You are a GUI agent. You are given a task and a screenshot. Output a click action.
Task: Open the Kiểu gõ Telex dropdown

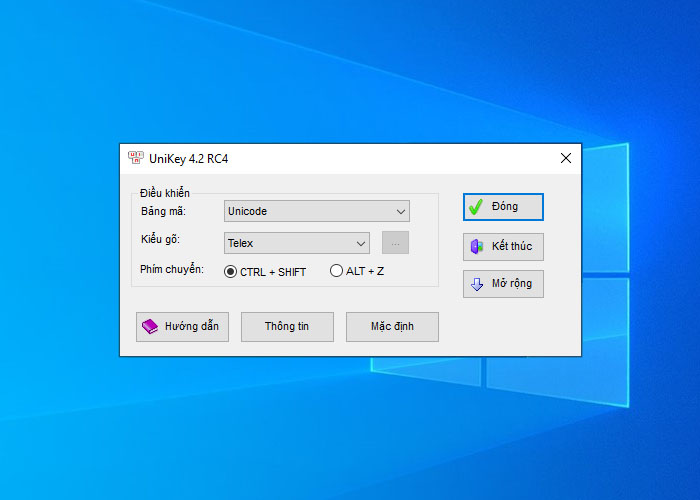pos(296,243)
